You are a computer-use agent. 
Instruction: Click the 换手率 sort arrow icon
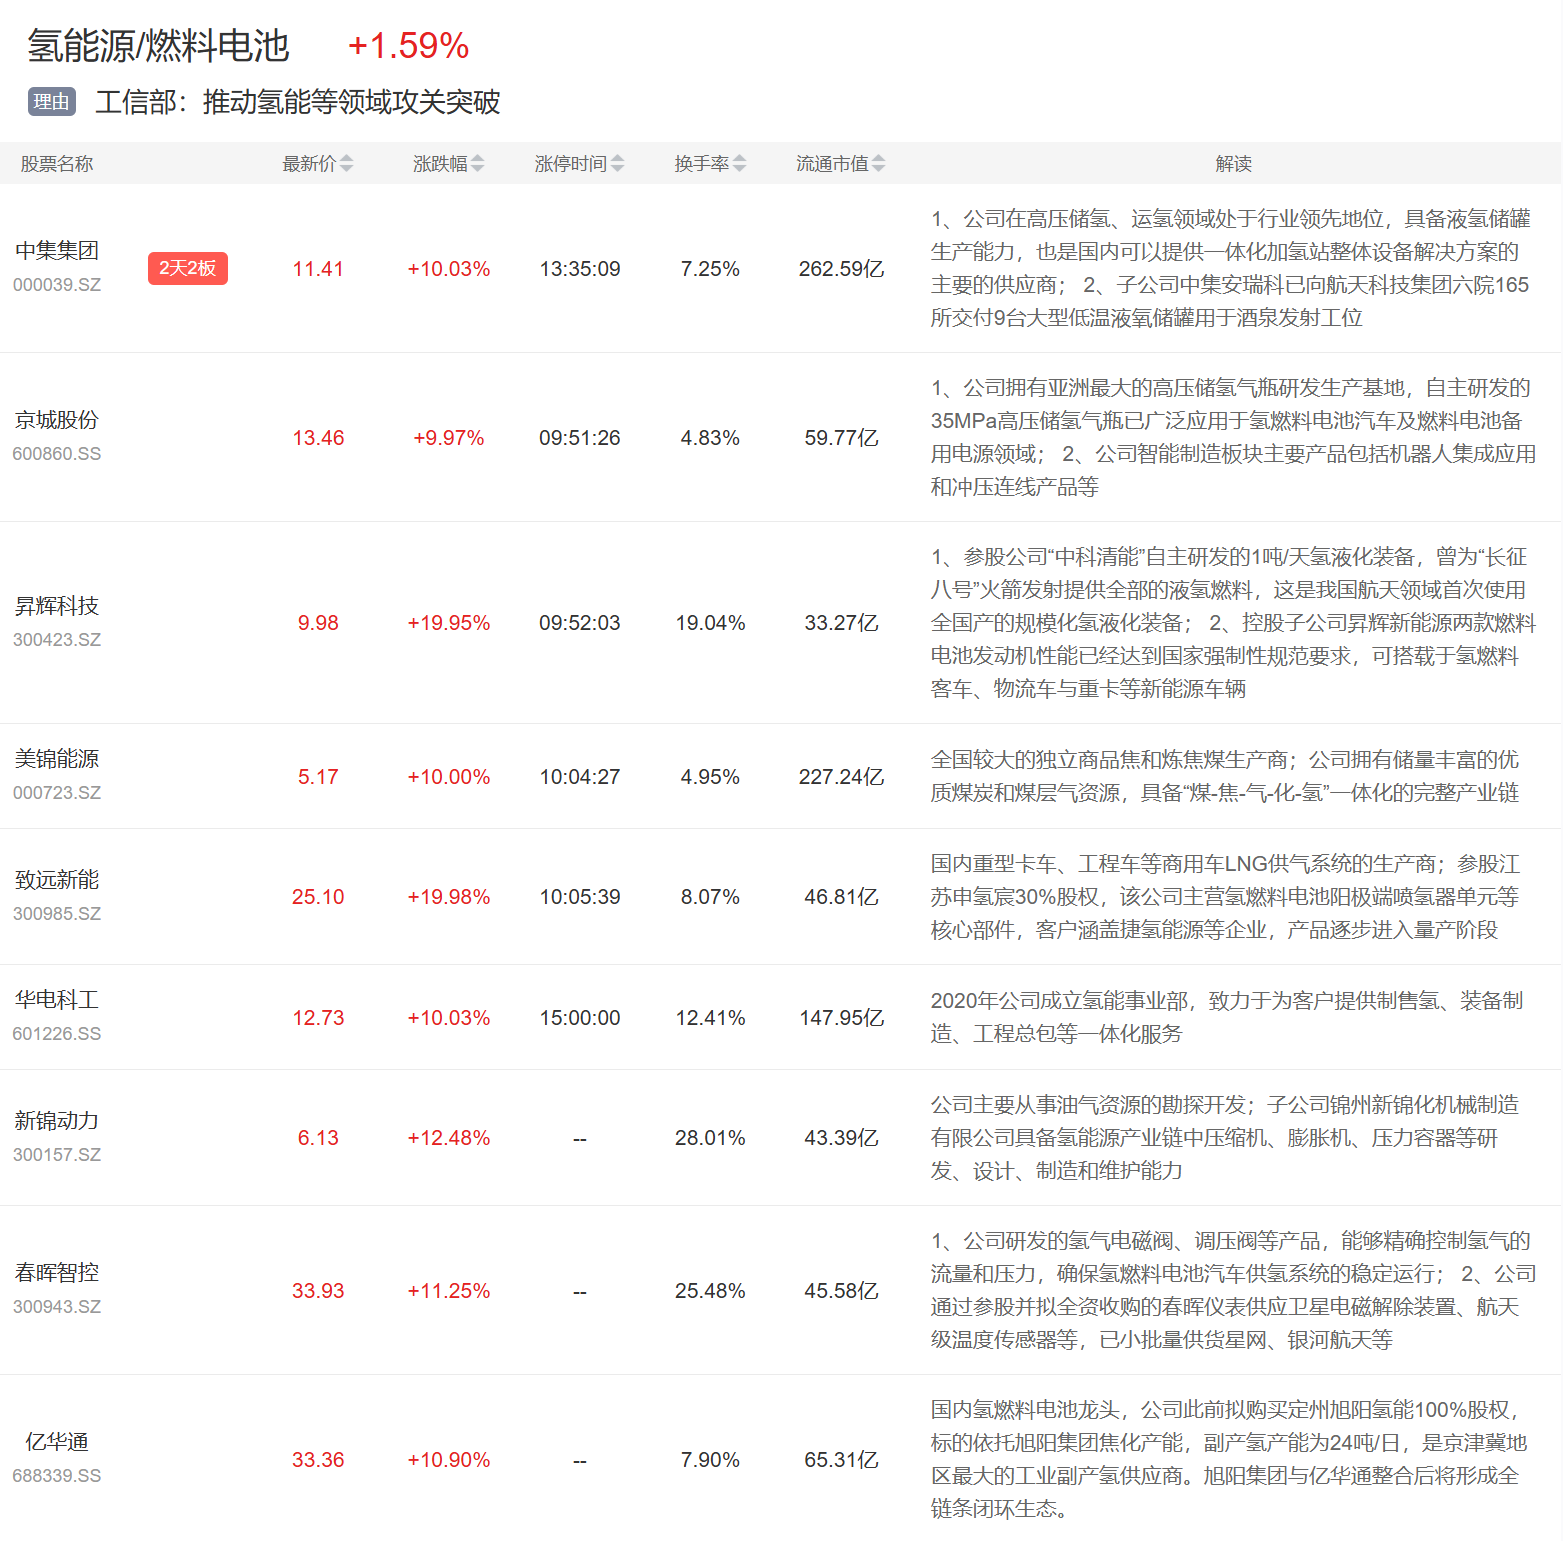pyautogui.click(x=739, y=164)
